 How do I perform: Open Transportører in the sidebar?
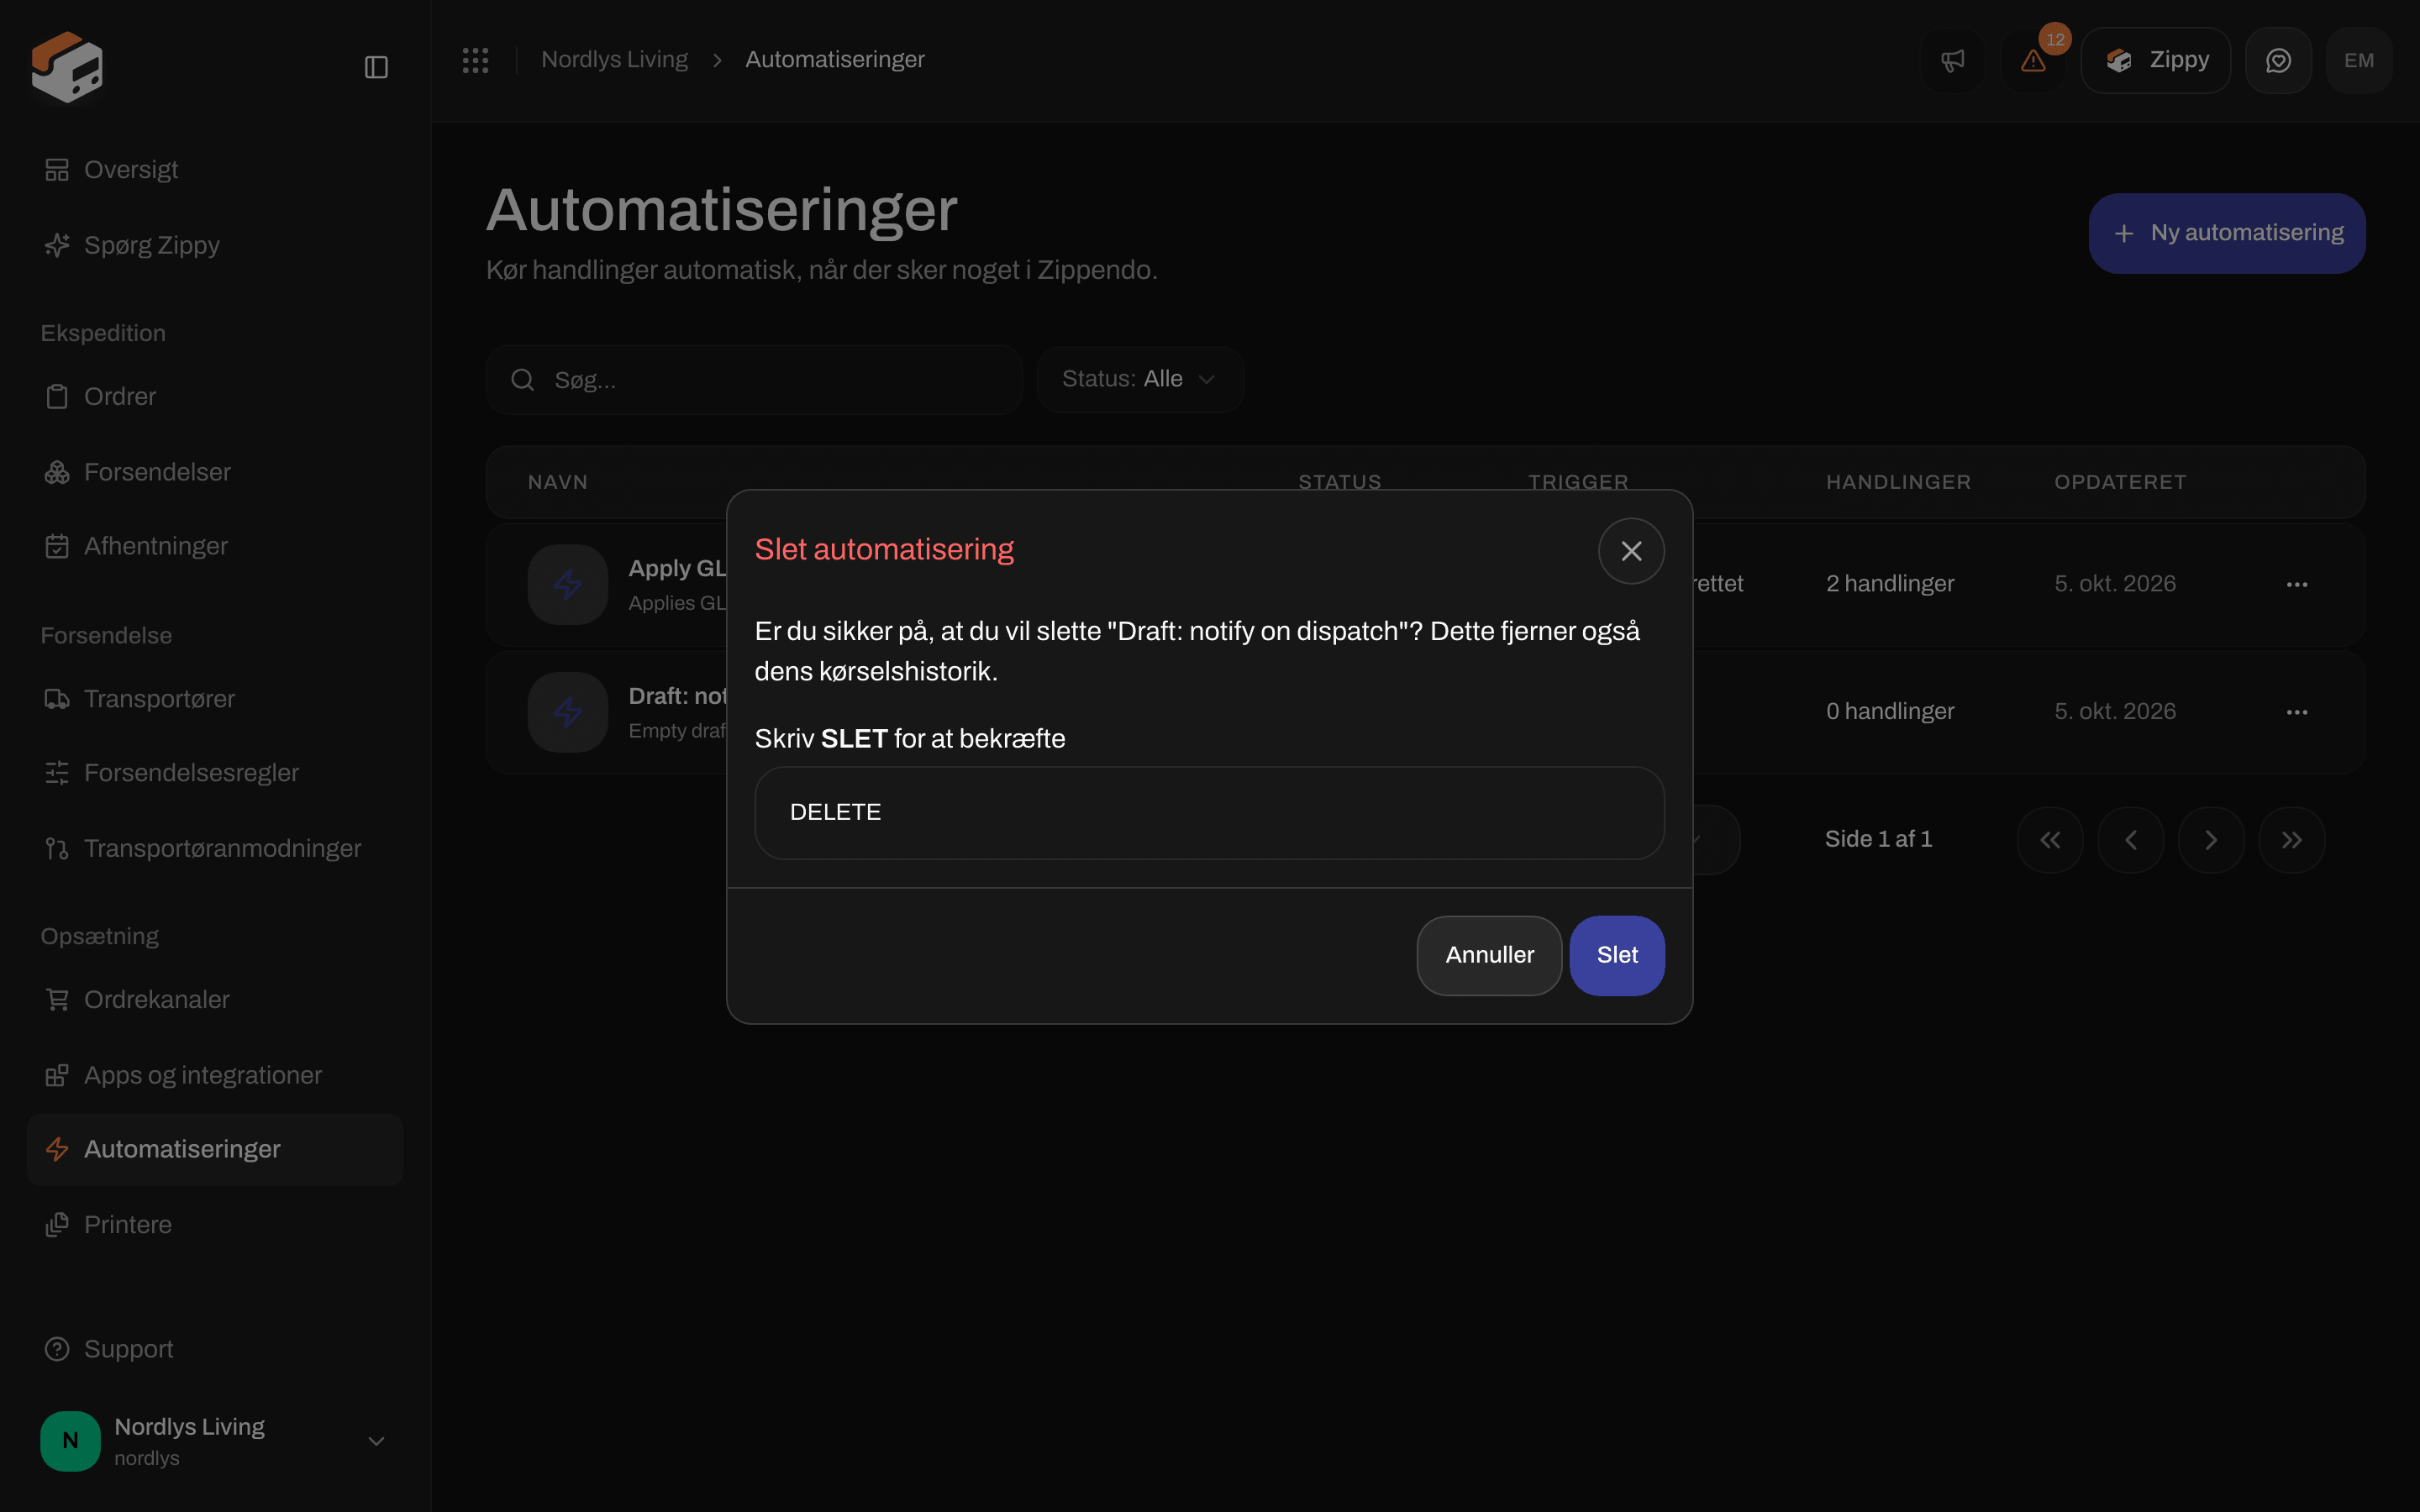[214, 699]
